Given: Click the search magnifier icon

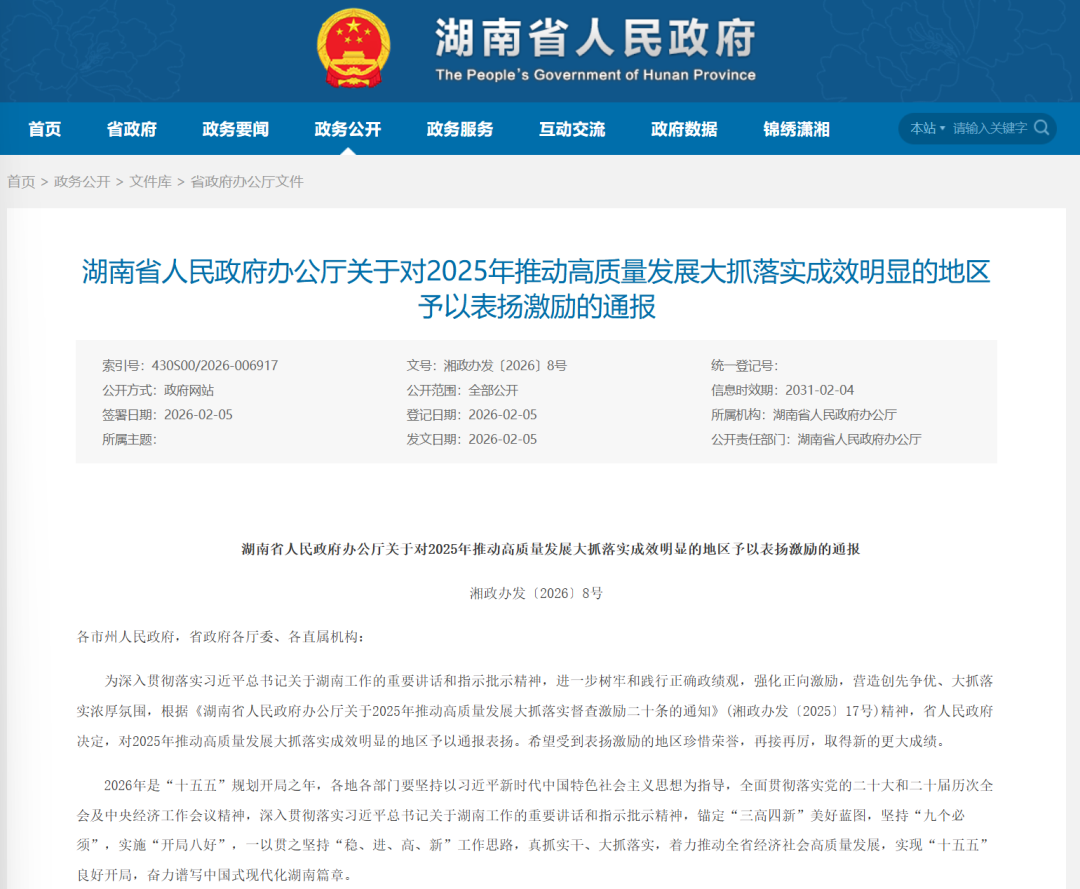Looking at the screenshot, I should 1041,128.
